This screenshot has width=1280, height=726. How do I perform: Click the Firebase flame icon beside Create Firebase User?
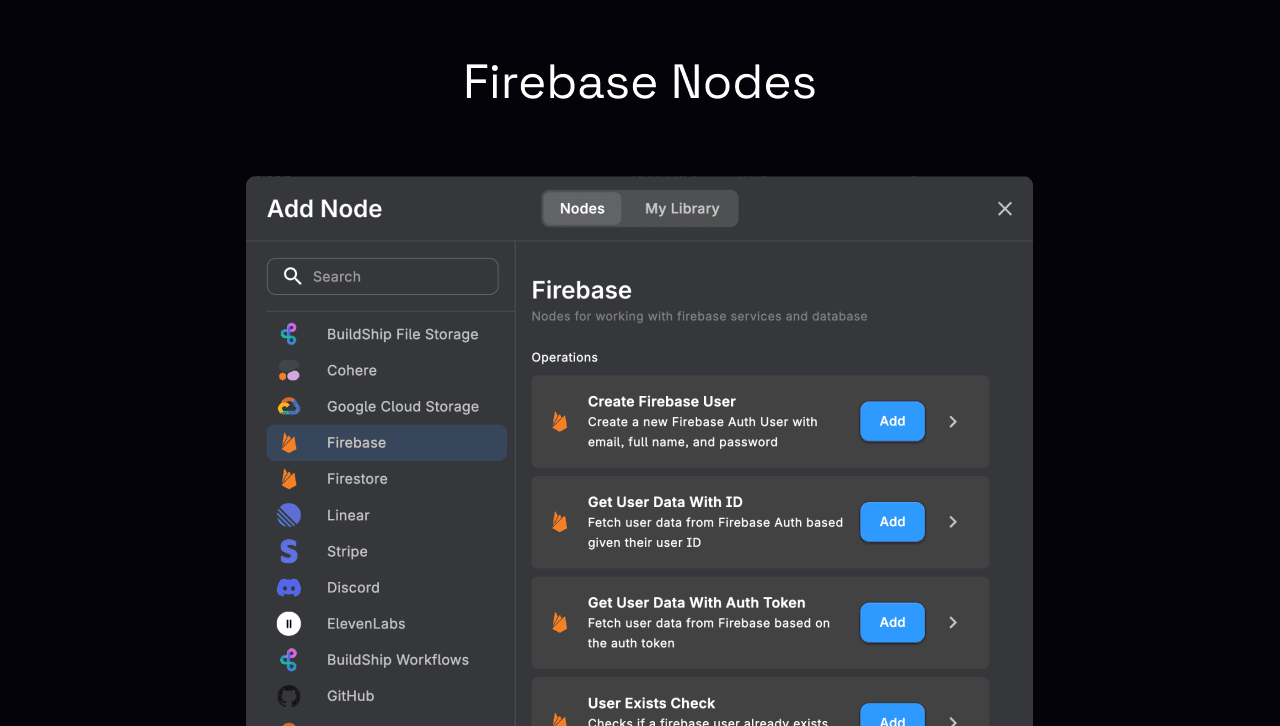tap(559, 421)
